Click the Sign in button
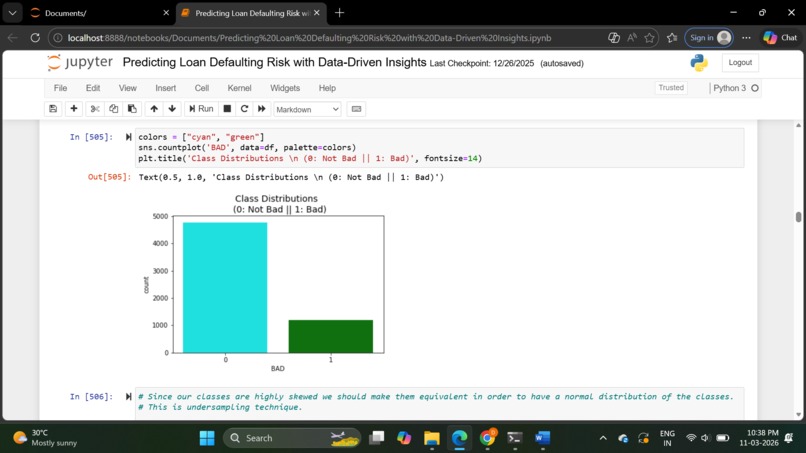The height and width of the screenshot is (453, 806). 709,38
